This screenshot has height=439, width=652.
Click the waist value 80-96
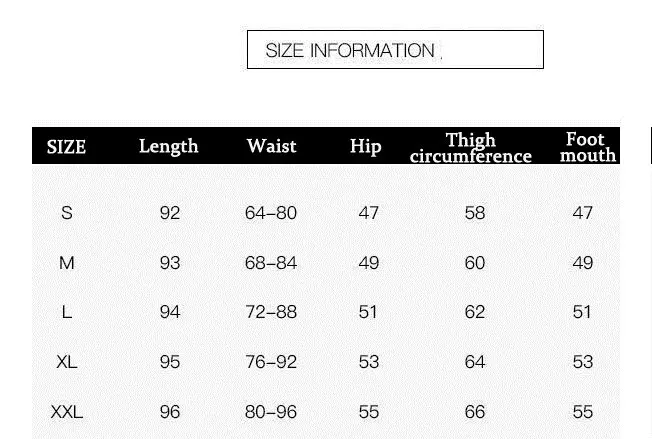[271, 412]
